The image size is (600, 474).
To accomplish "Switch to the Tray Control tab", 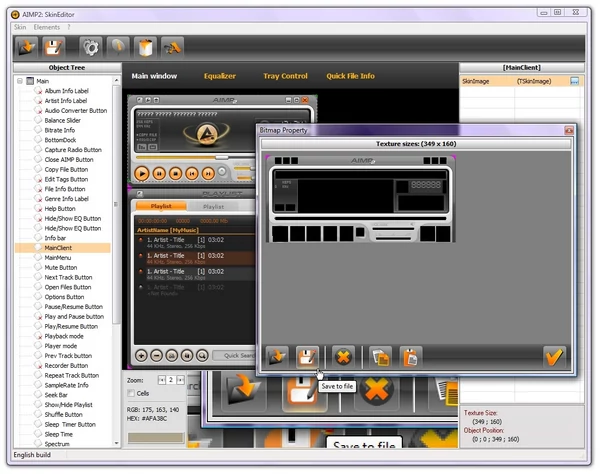I will (x=285, y=76).
